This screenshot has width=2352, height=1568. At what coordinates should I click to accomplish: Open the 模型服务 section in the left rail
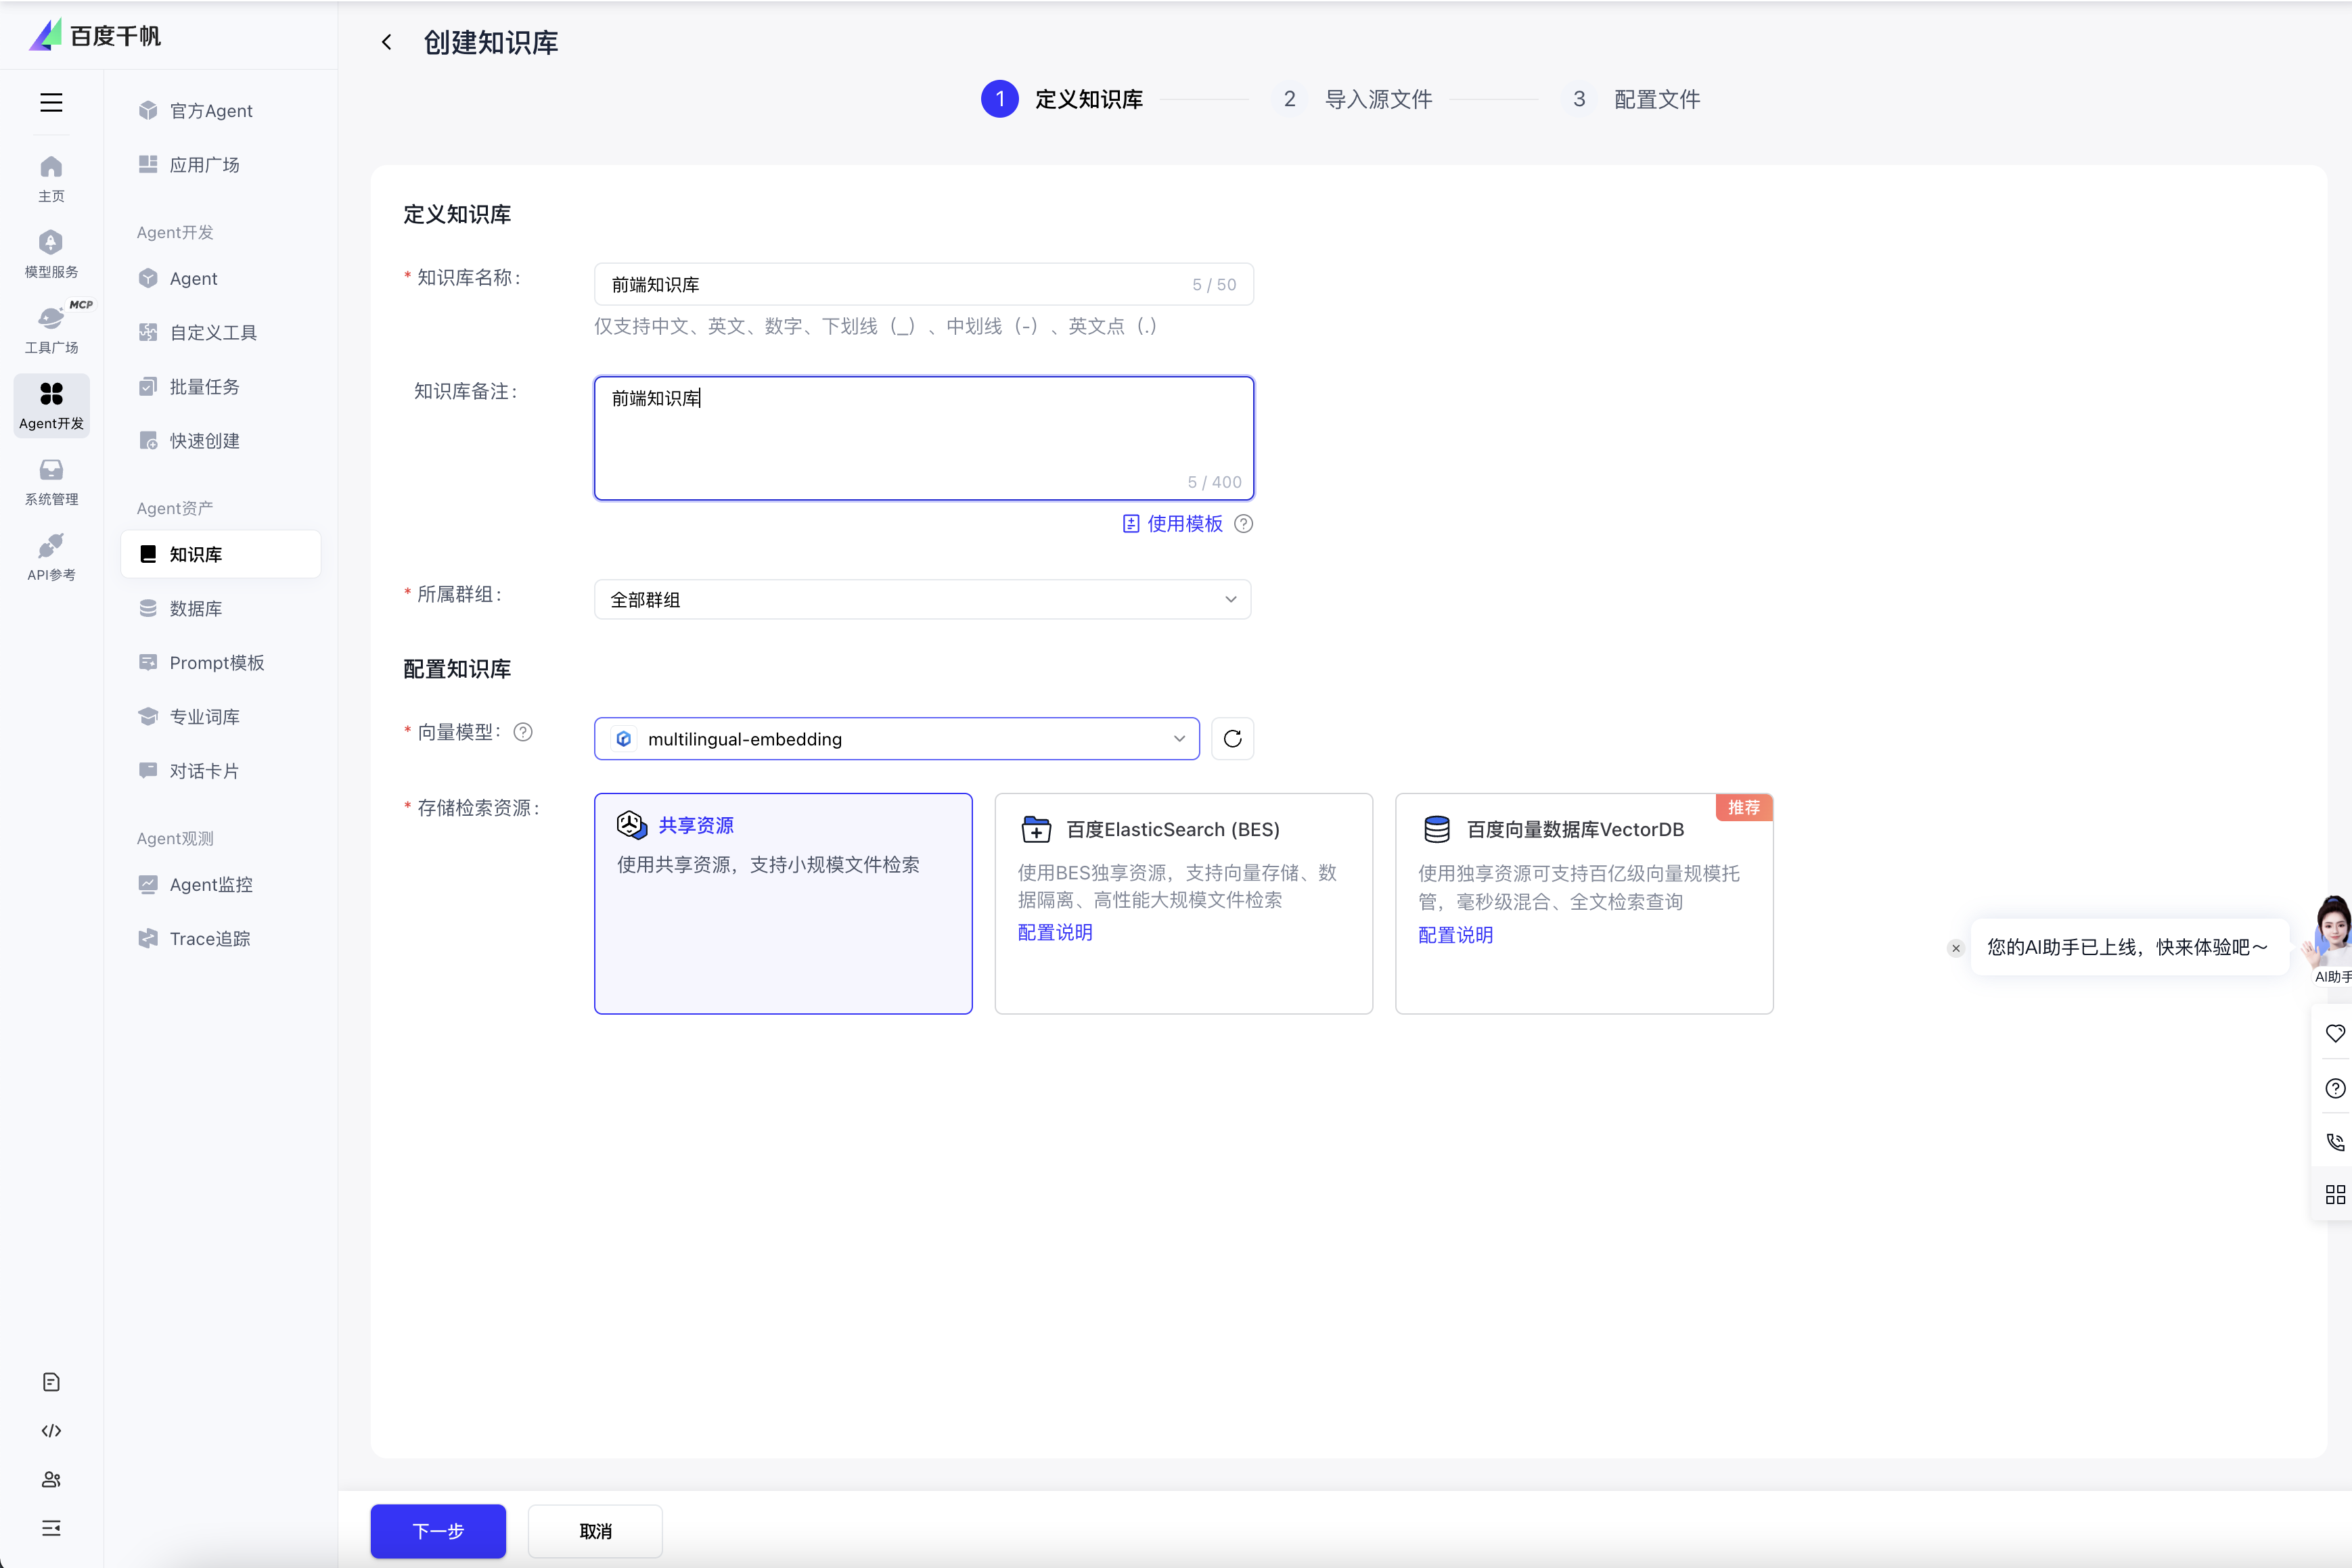(51, 253)
